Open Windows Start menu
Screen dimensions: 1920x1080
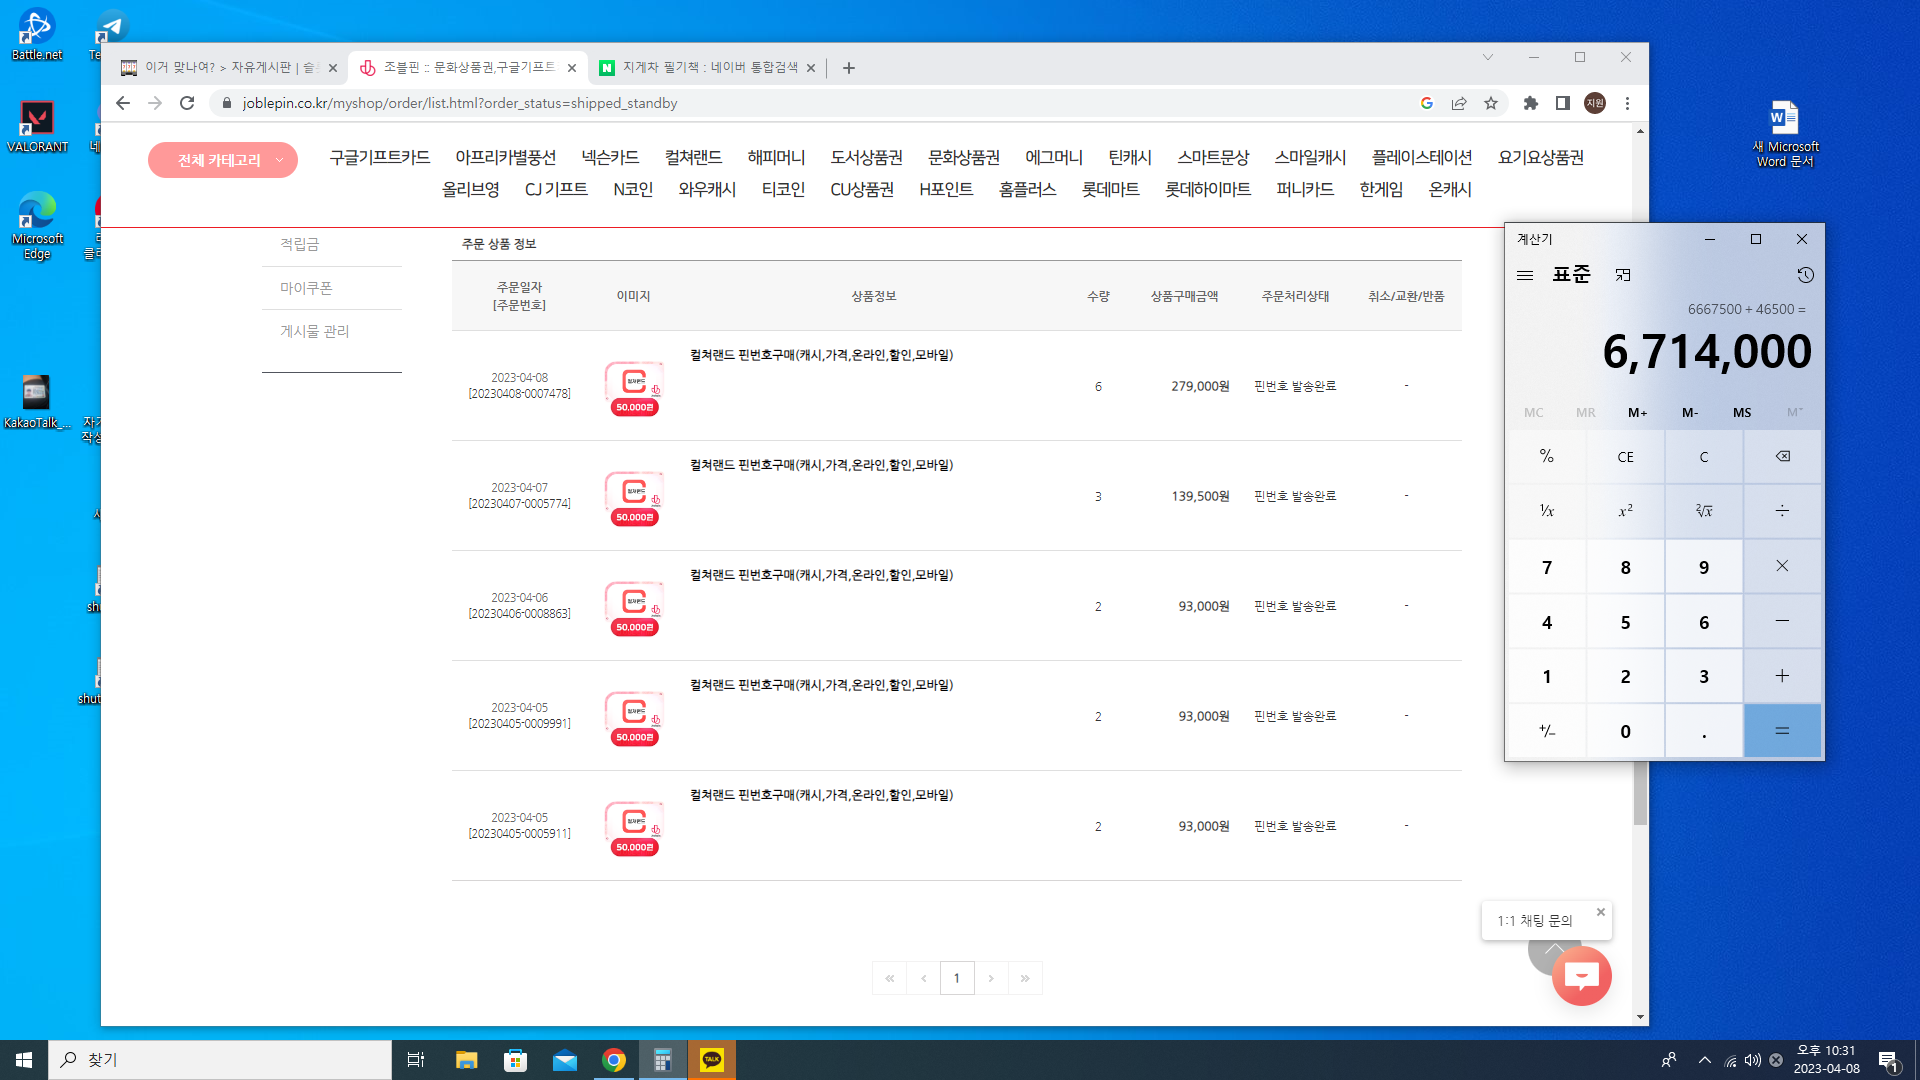coord(24,1060)
